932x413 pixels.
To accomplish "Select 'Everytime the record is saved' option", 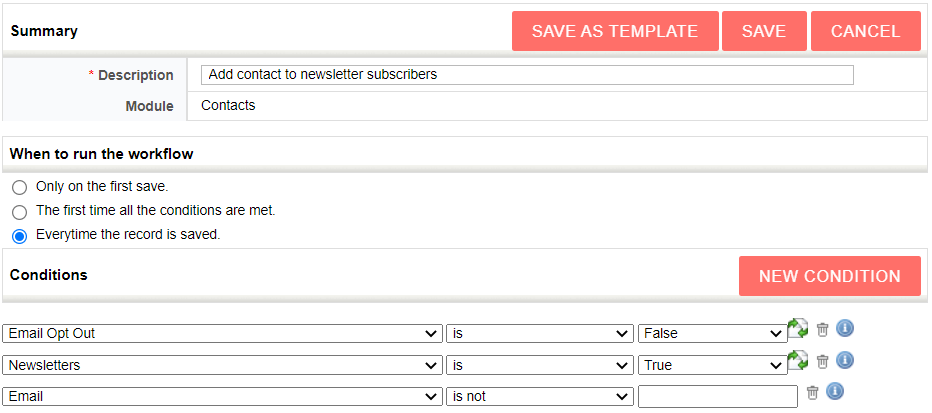I will tap(19, 236).
